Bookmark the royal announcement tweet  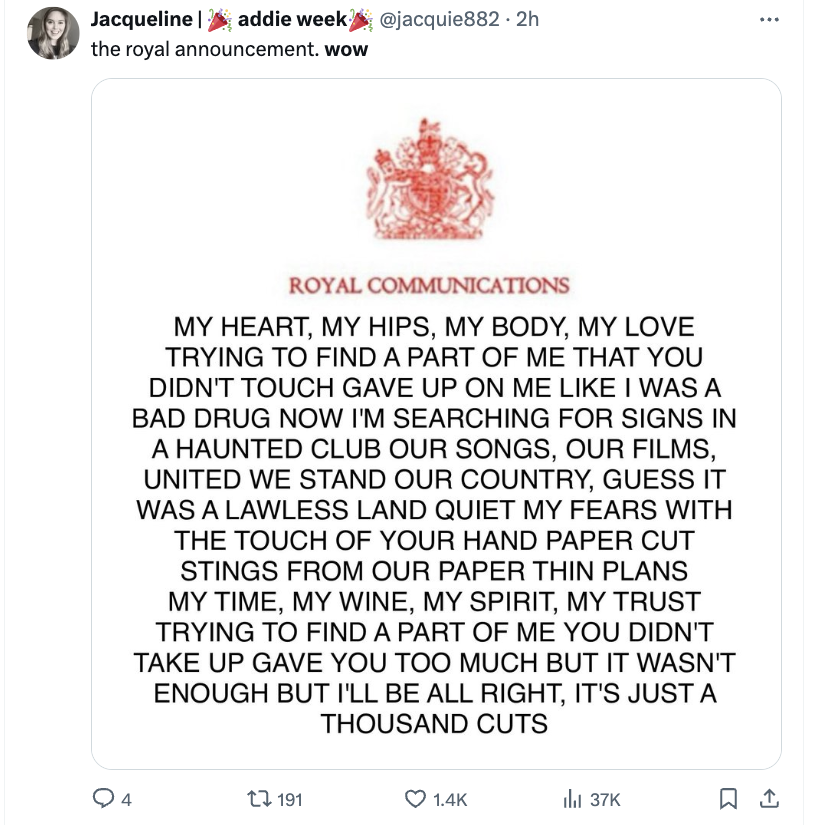tap(731, 798)
